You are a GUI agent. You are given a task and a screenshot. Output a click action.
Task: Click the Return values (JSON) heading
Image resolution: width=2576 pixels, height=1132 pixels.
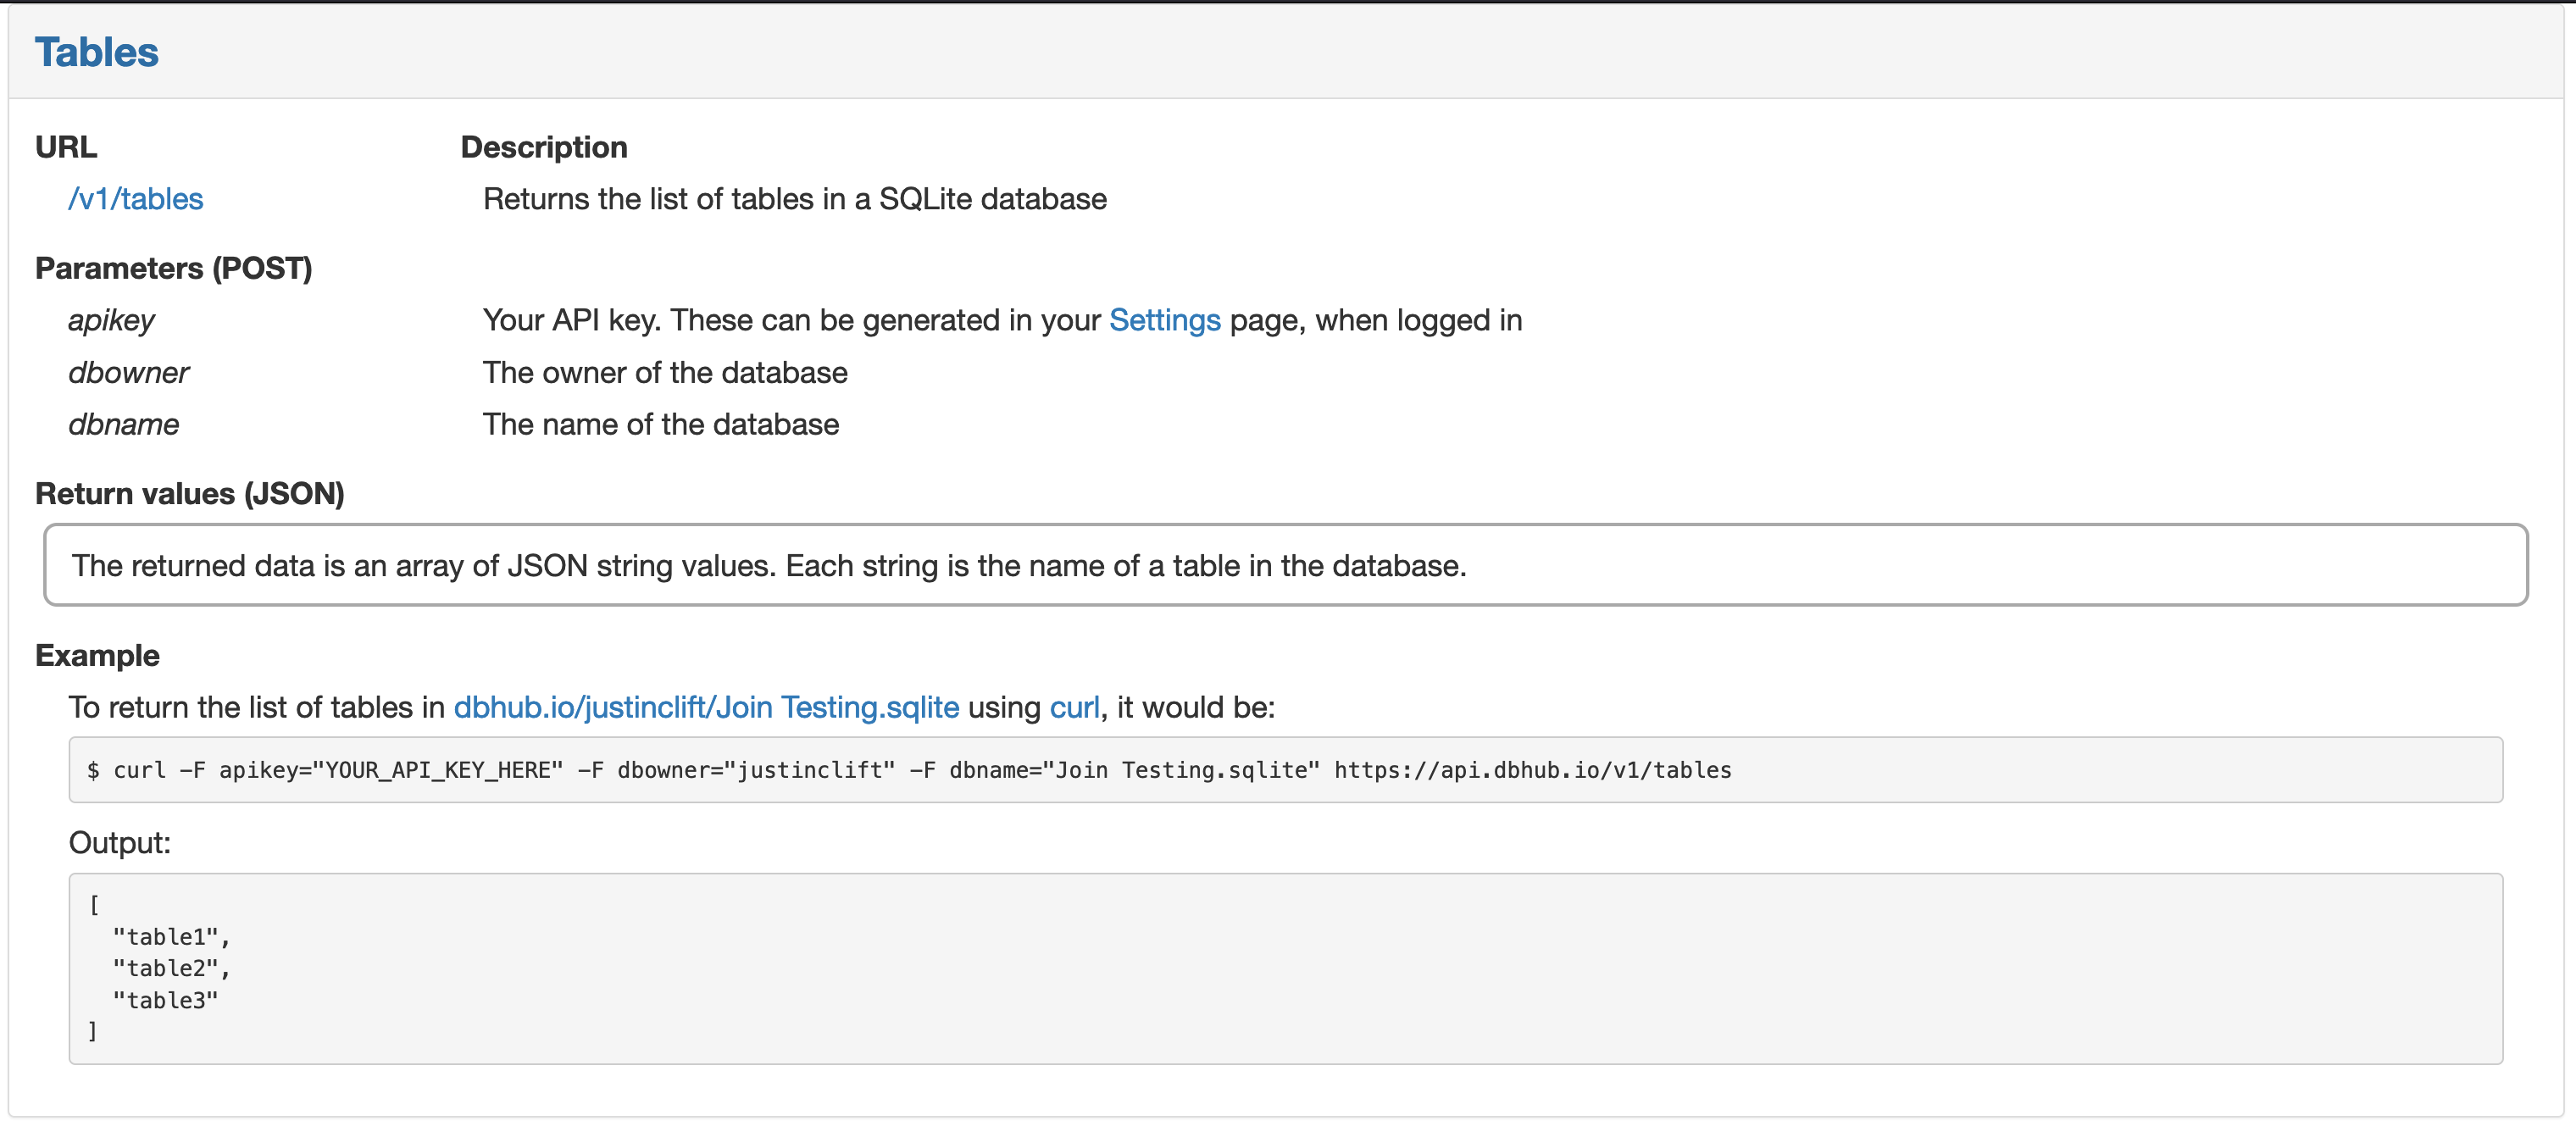(189, 493)
